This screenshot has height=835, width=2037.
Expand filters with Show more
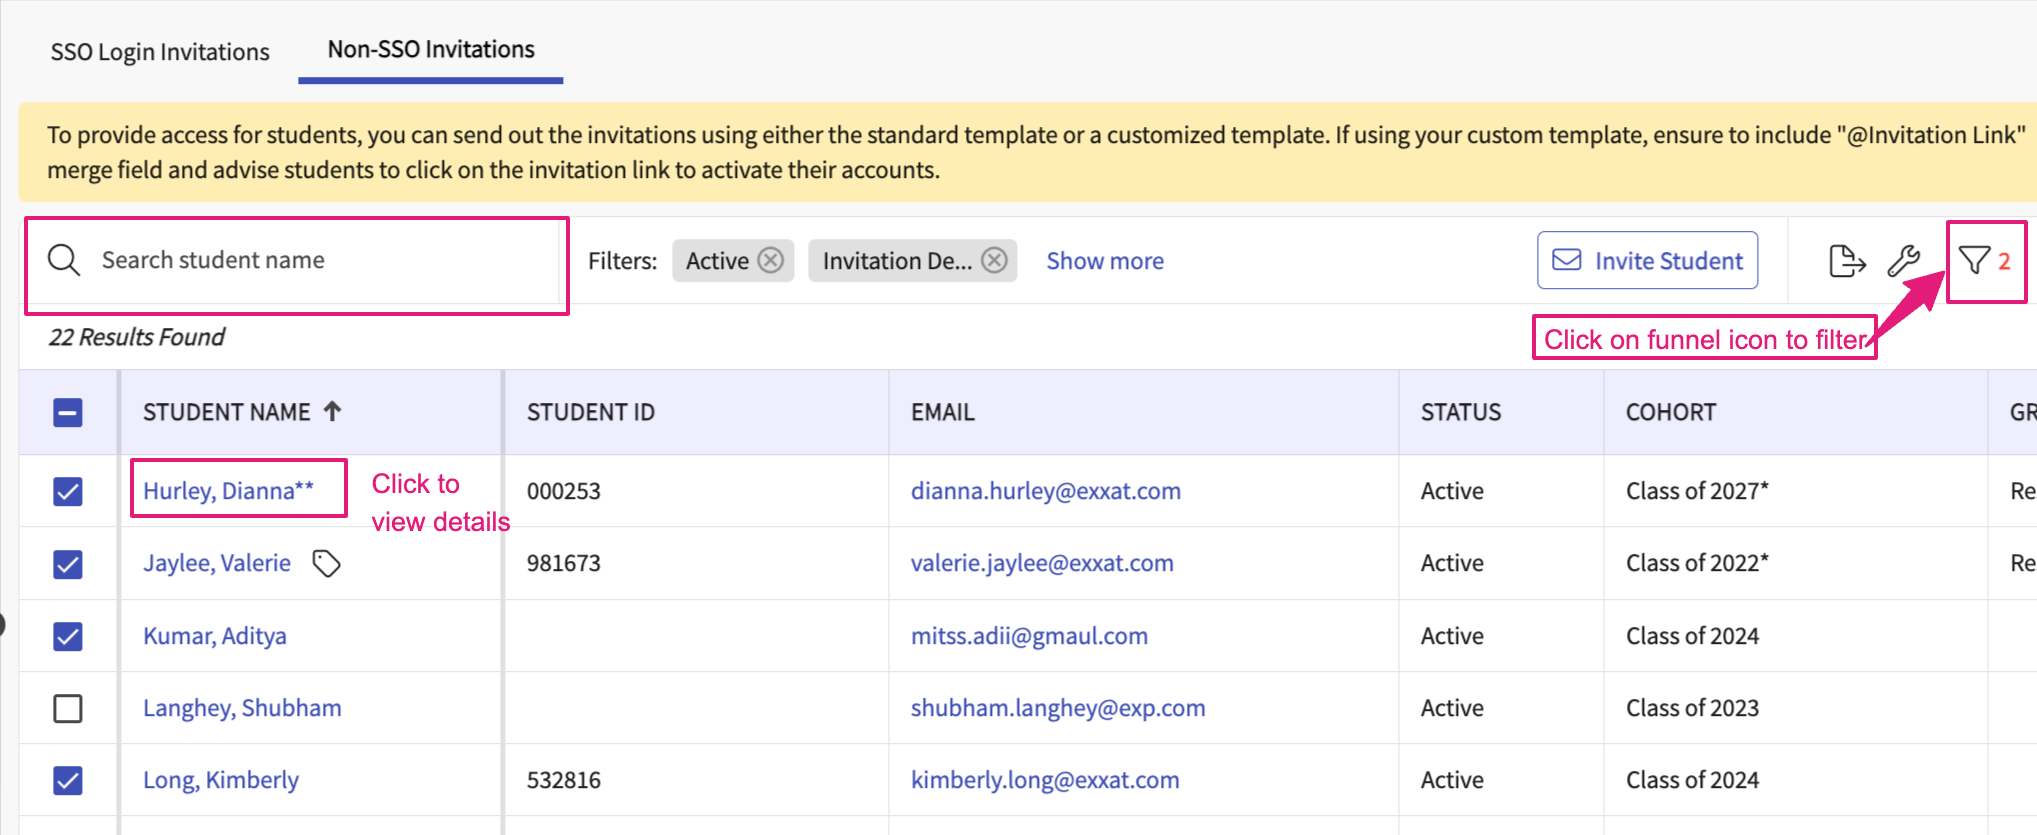[x=1104, y=261]
